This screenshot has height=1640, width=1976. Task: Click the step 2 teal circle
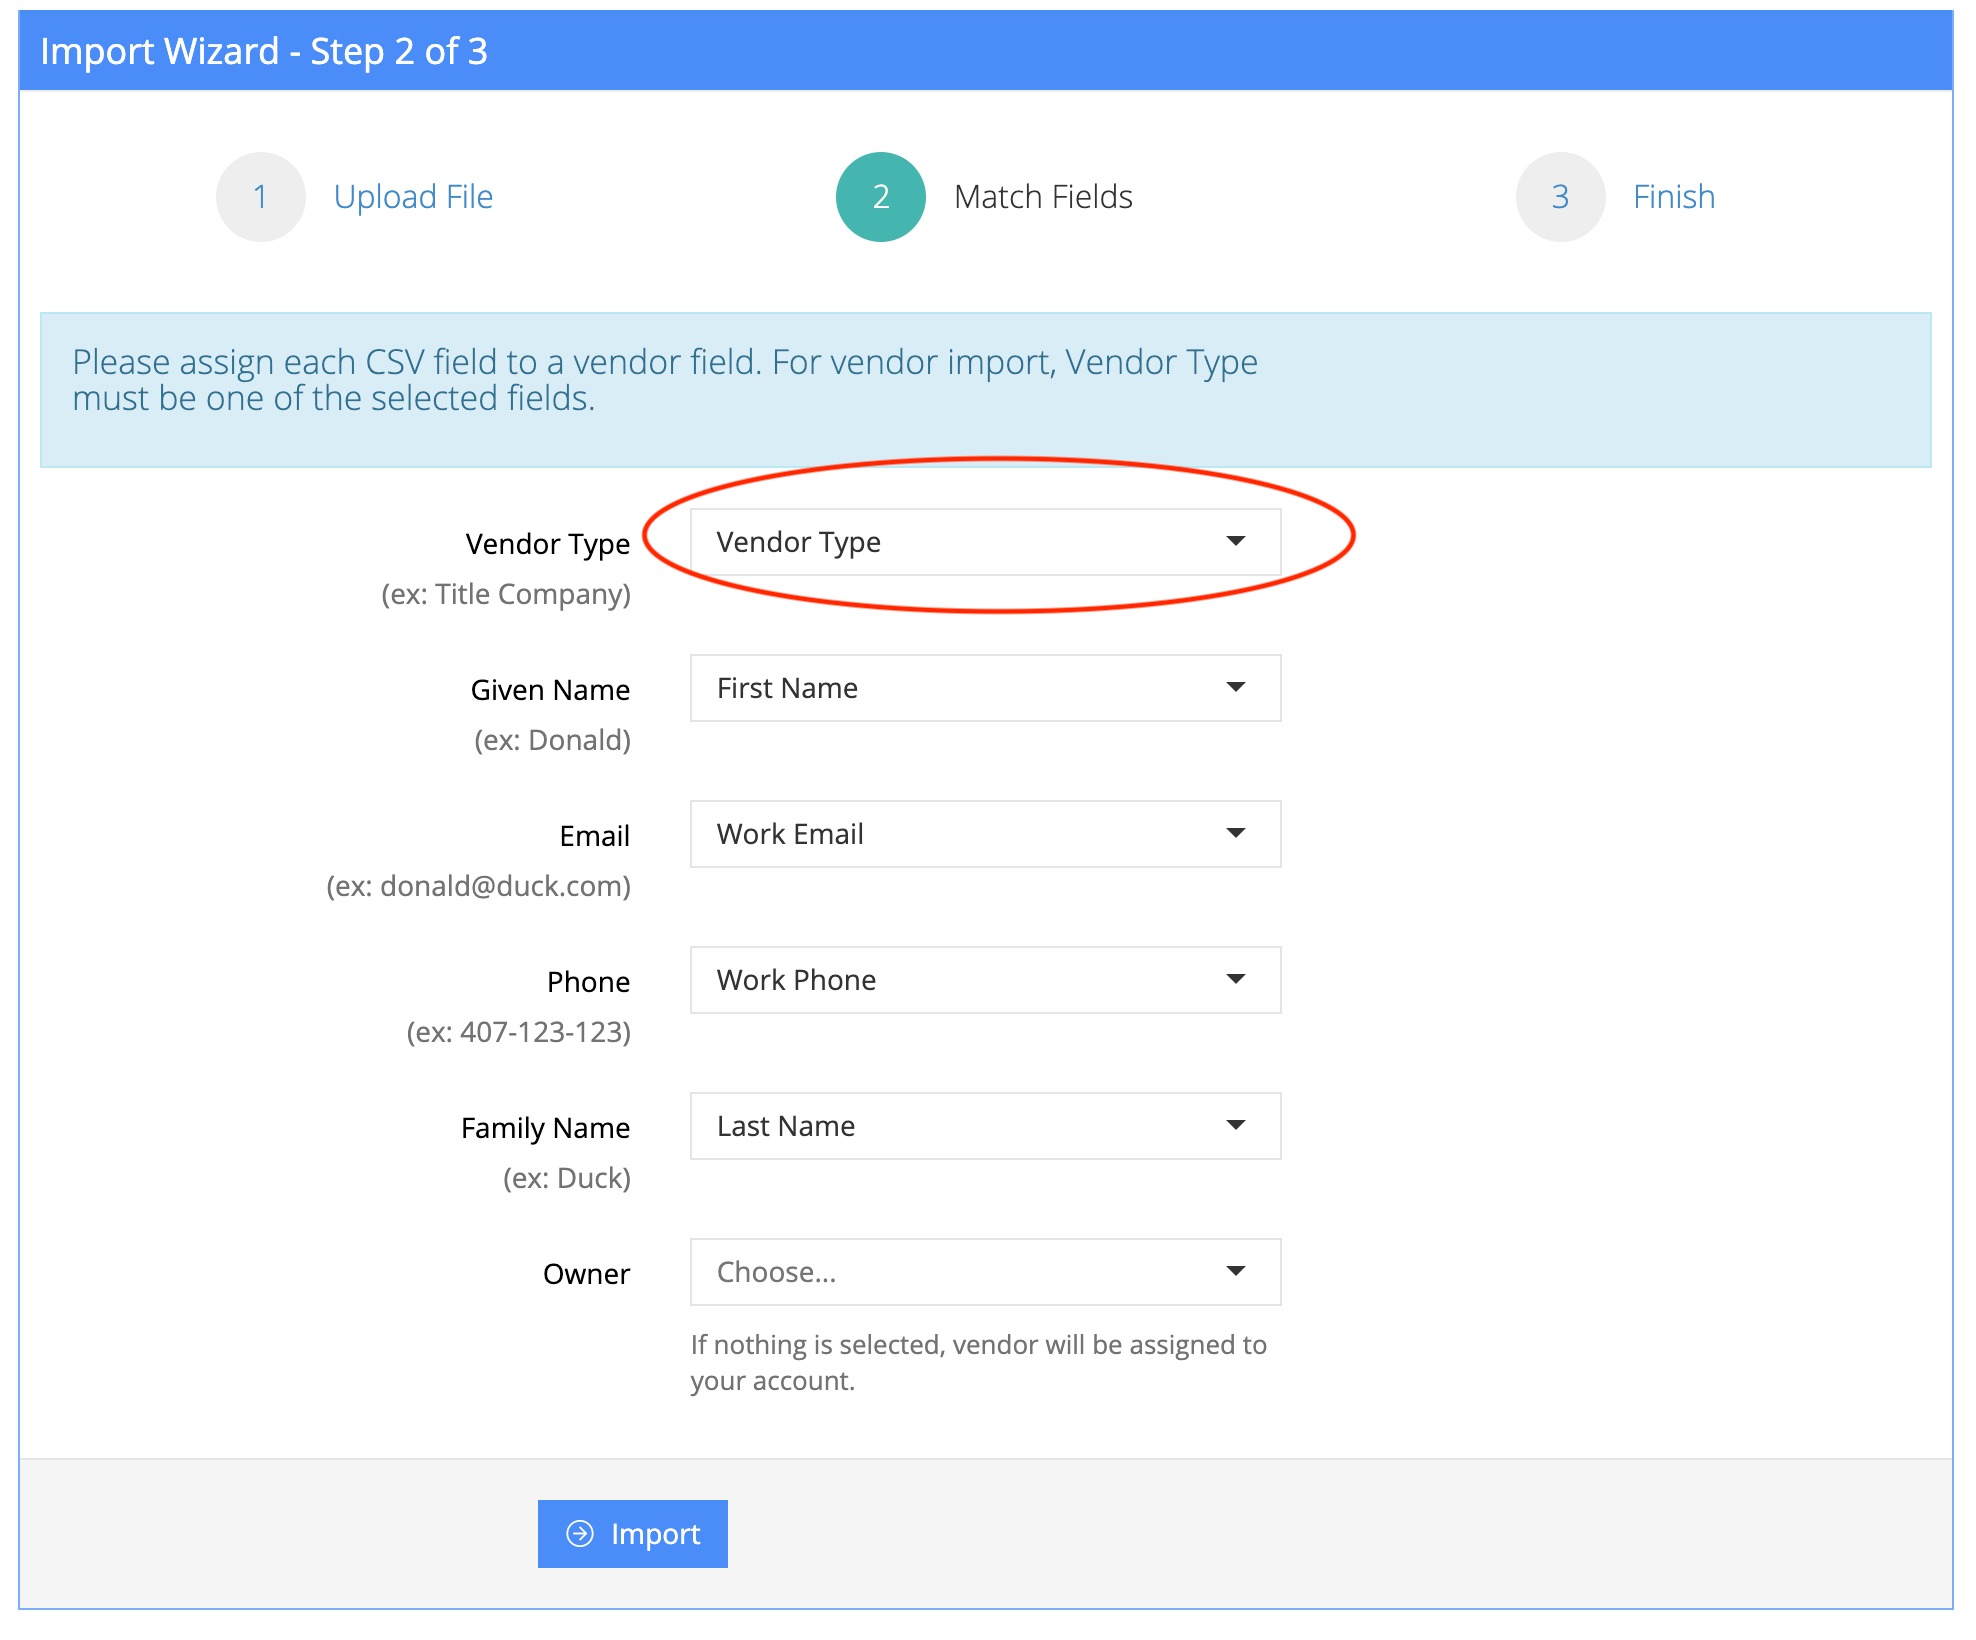tap(880, 197)
